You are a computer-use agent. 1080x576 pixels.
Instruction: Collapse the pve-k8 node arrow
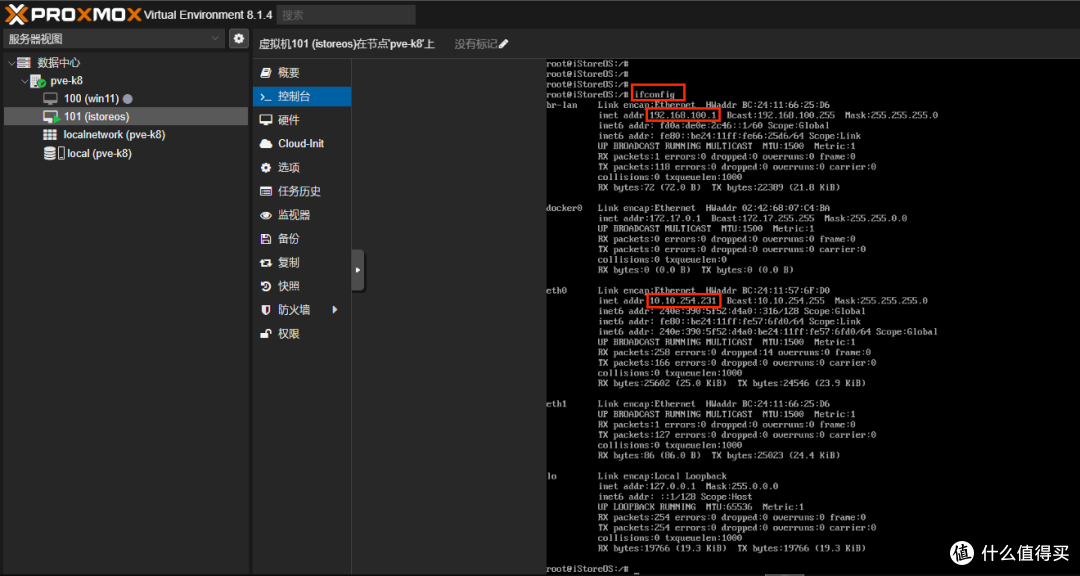(x=25, y=81)
